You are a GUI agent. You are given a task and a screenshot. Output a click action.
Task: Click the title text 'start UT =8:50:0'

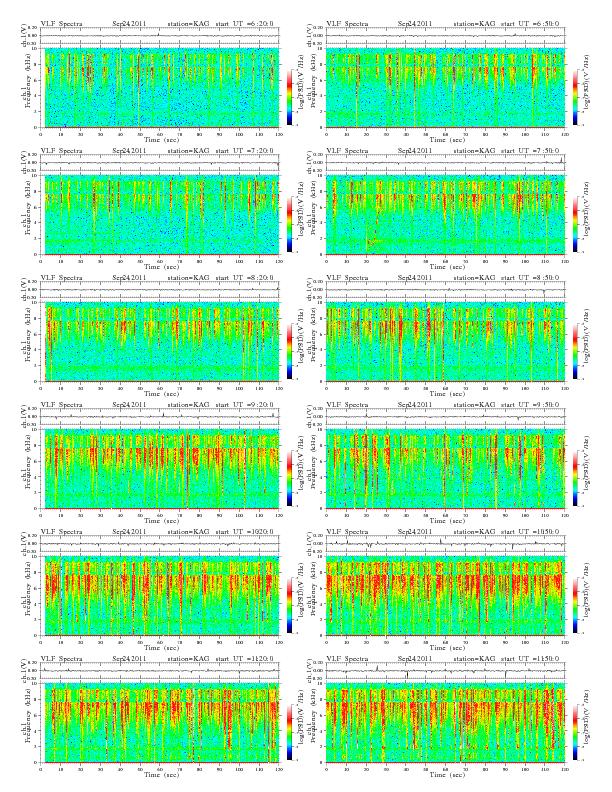(x=530, y=277)
